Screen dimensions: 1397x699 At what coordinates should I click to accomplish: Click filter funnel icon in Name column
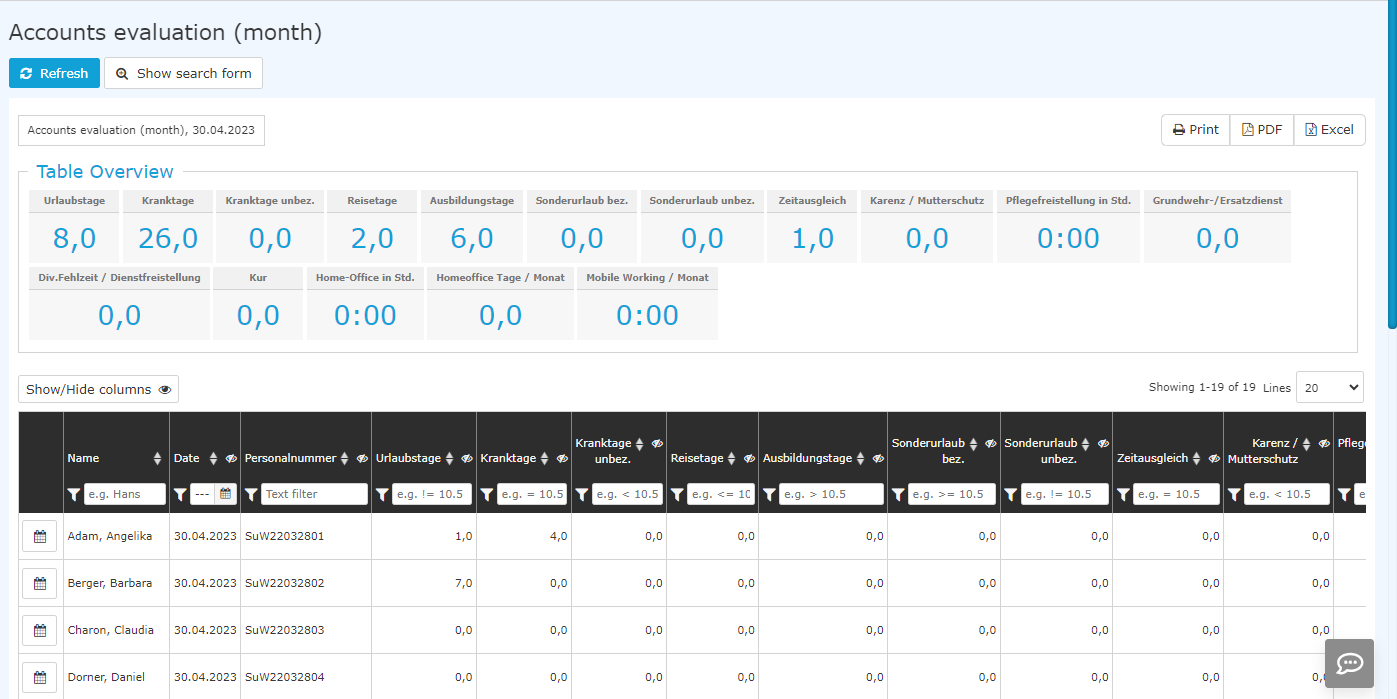tap(74, 494)
